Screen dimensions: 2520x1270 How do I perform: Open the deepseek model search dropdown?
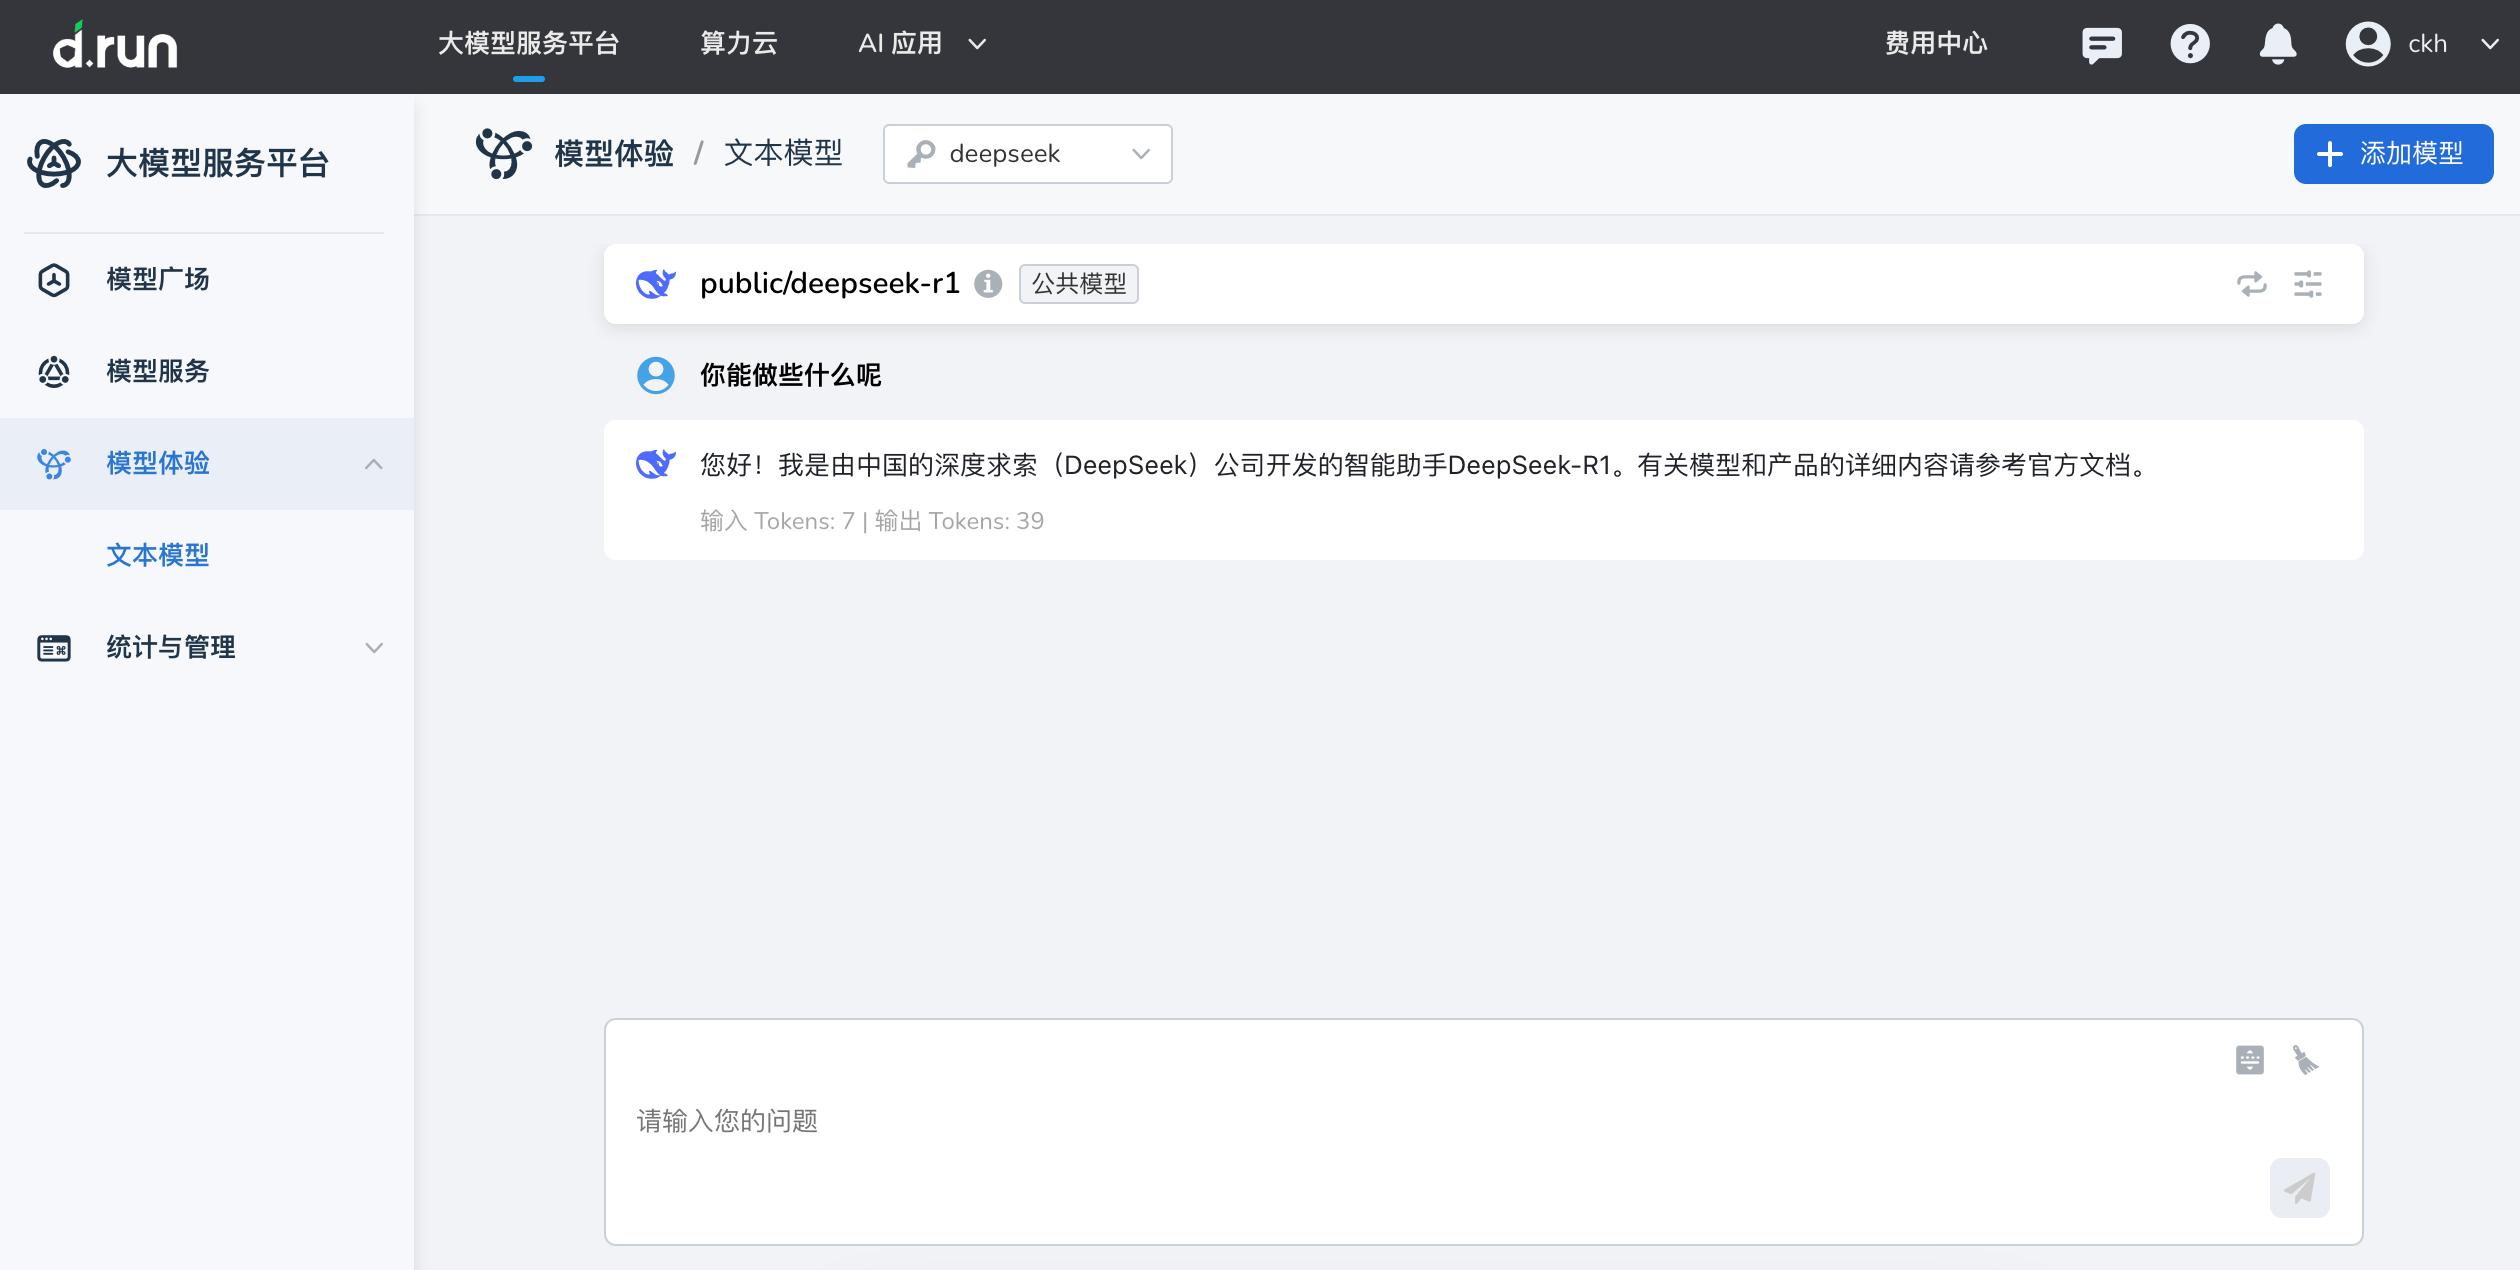pos(1027,153)
